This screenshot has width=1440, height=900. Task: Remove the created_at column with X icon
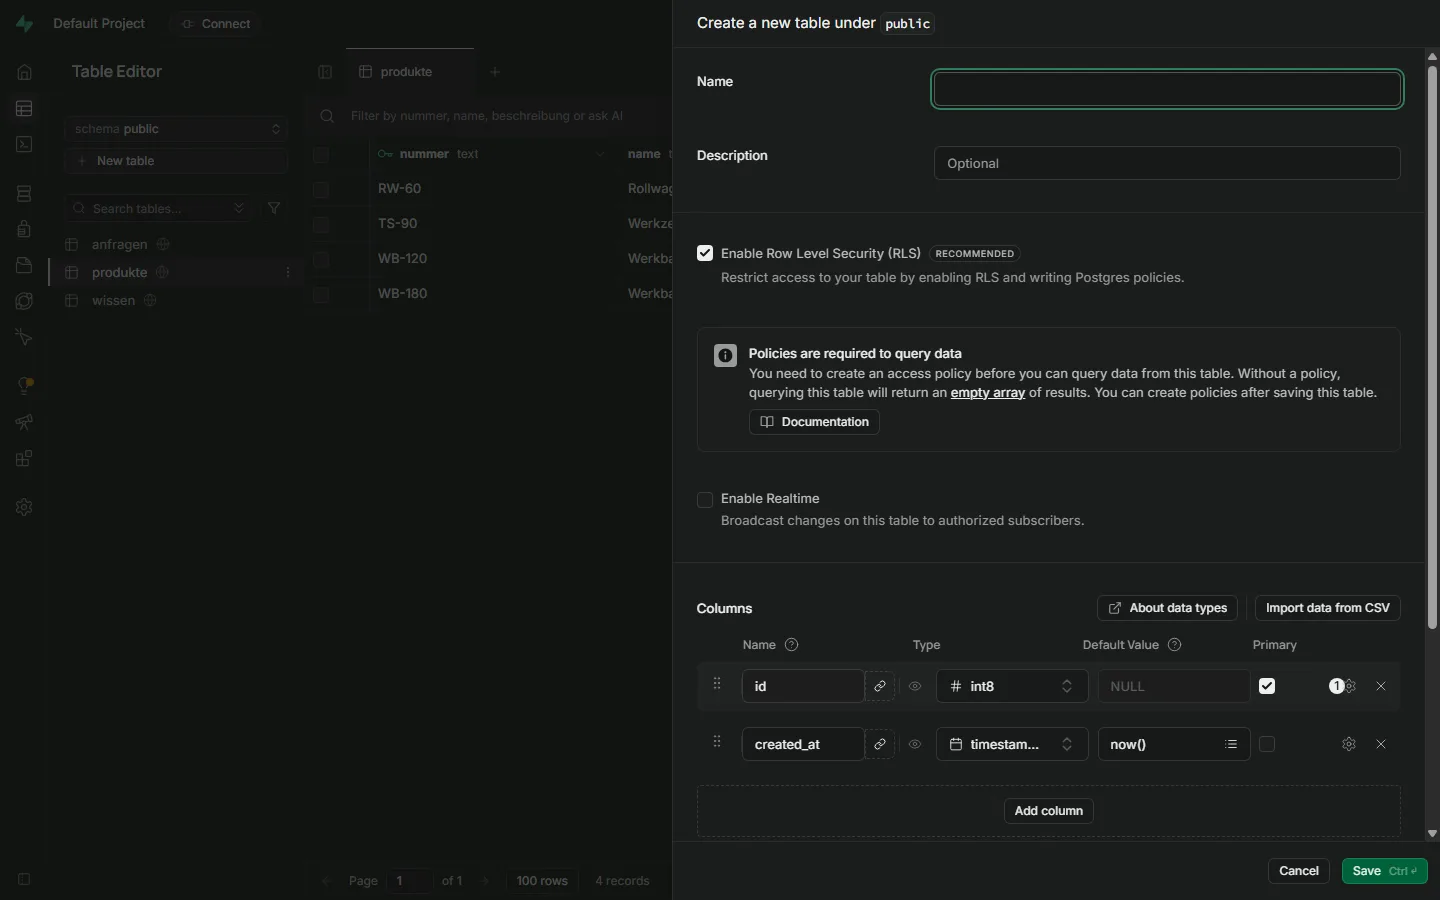click(x=1381, y=744)
